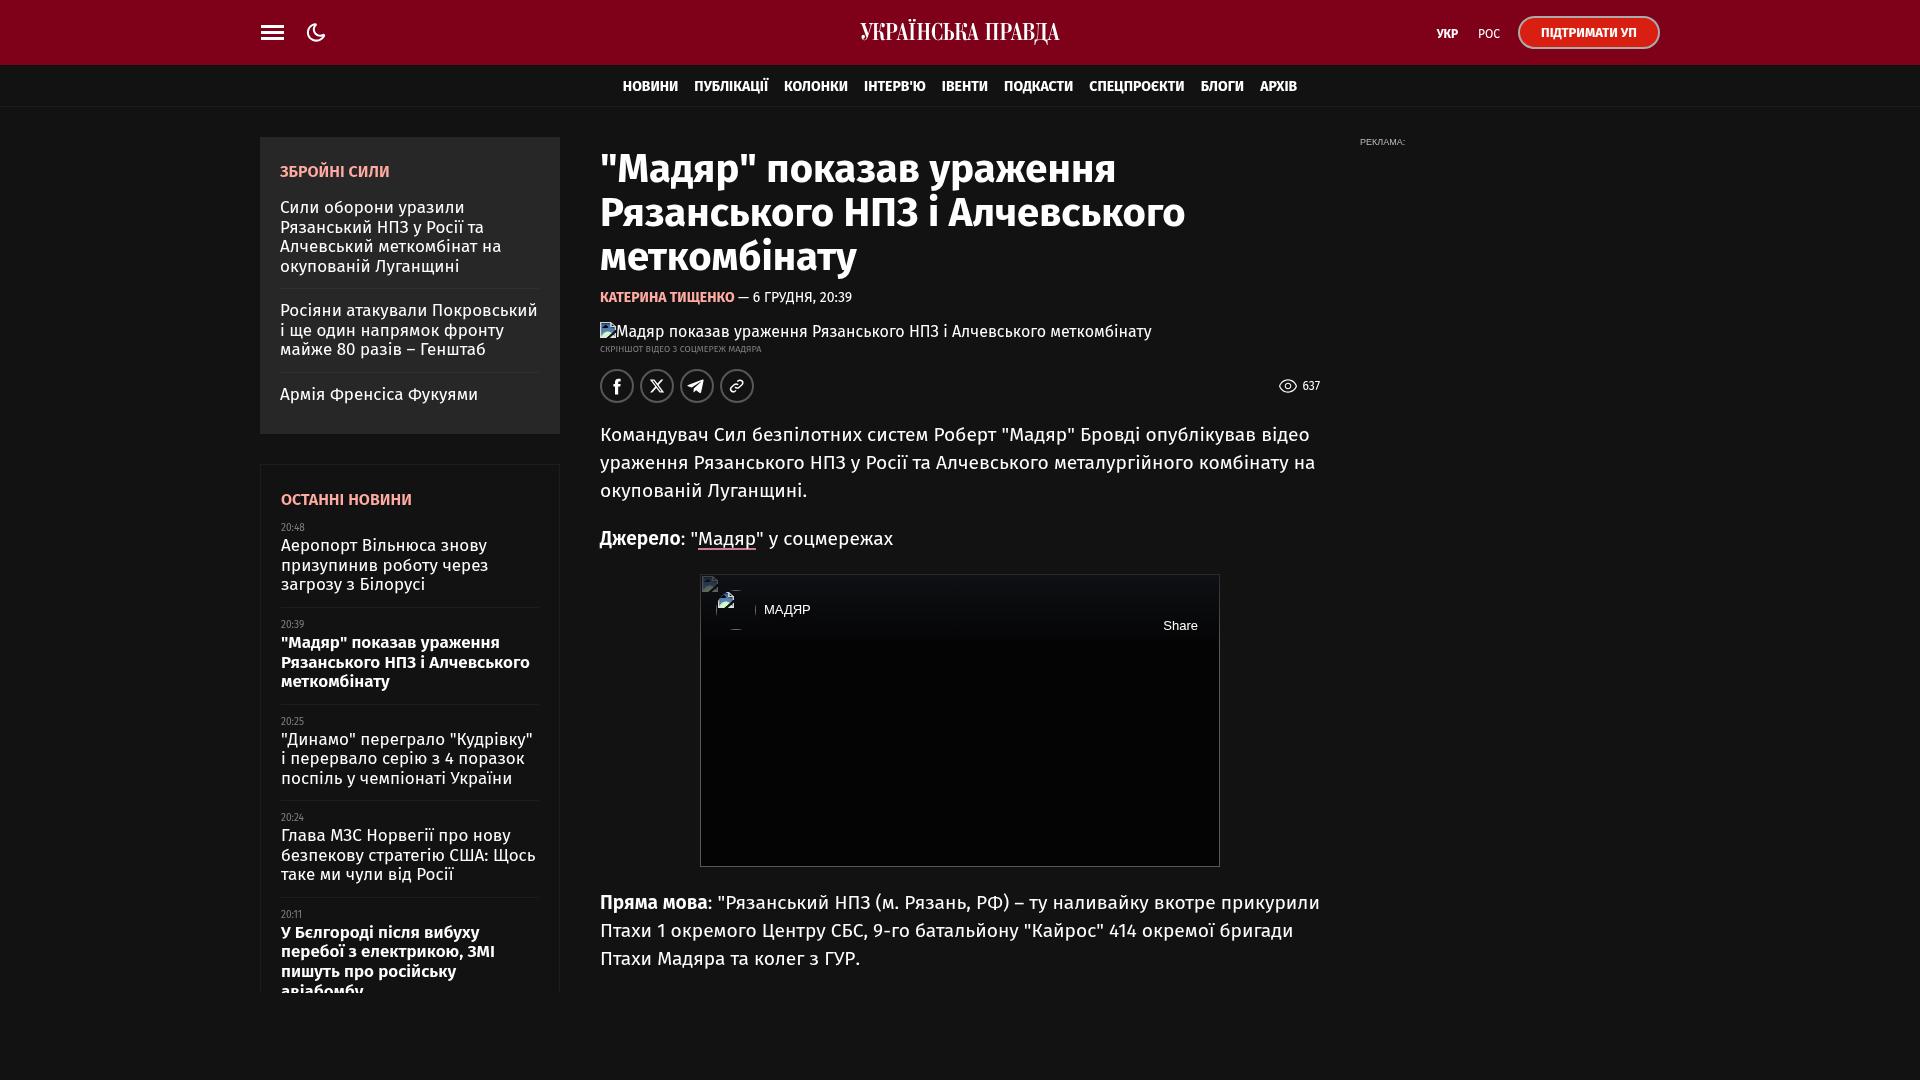Open the hamburger menu icon

(272, 33)
